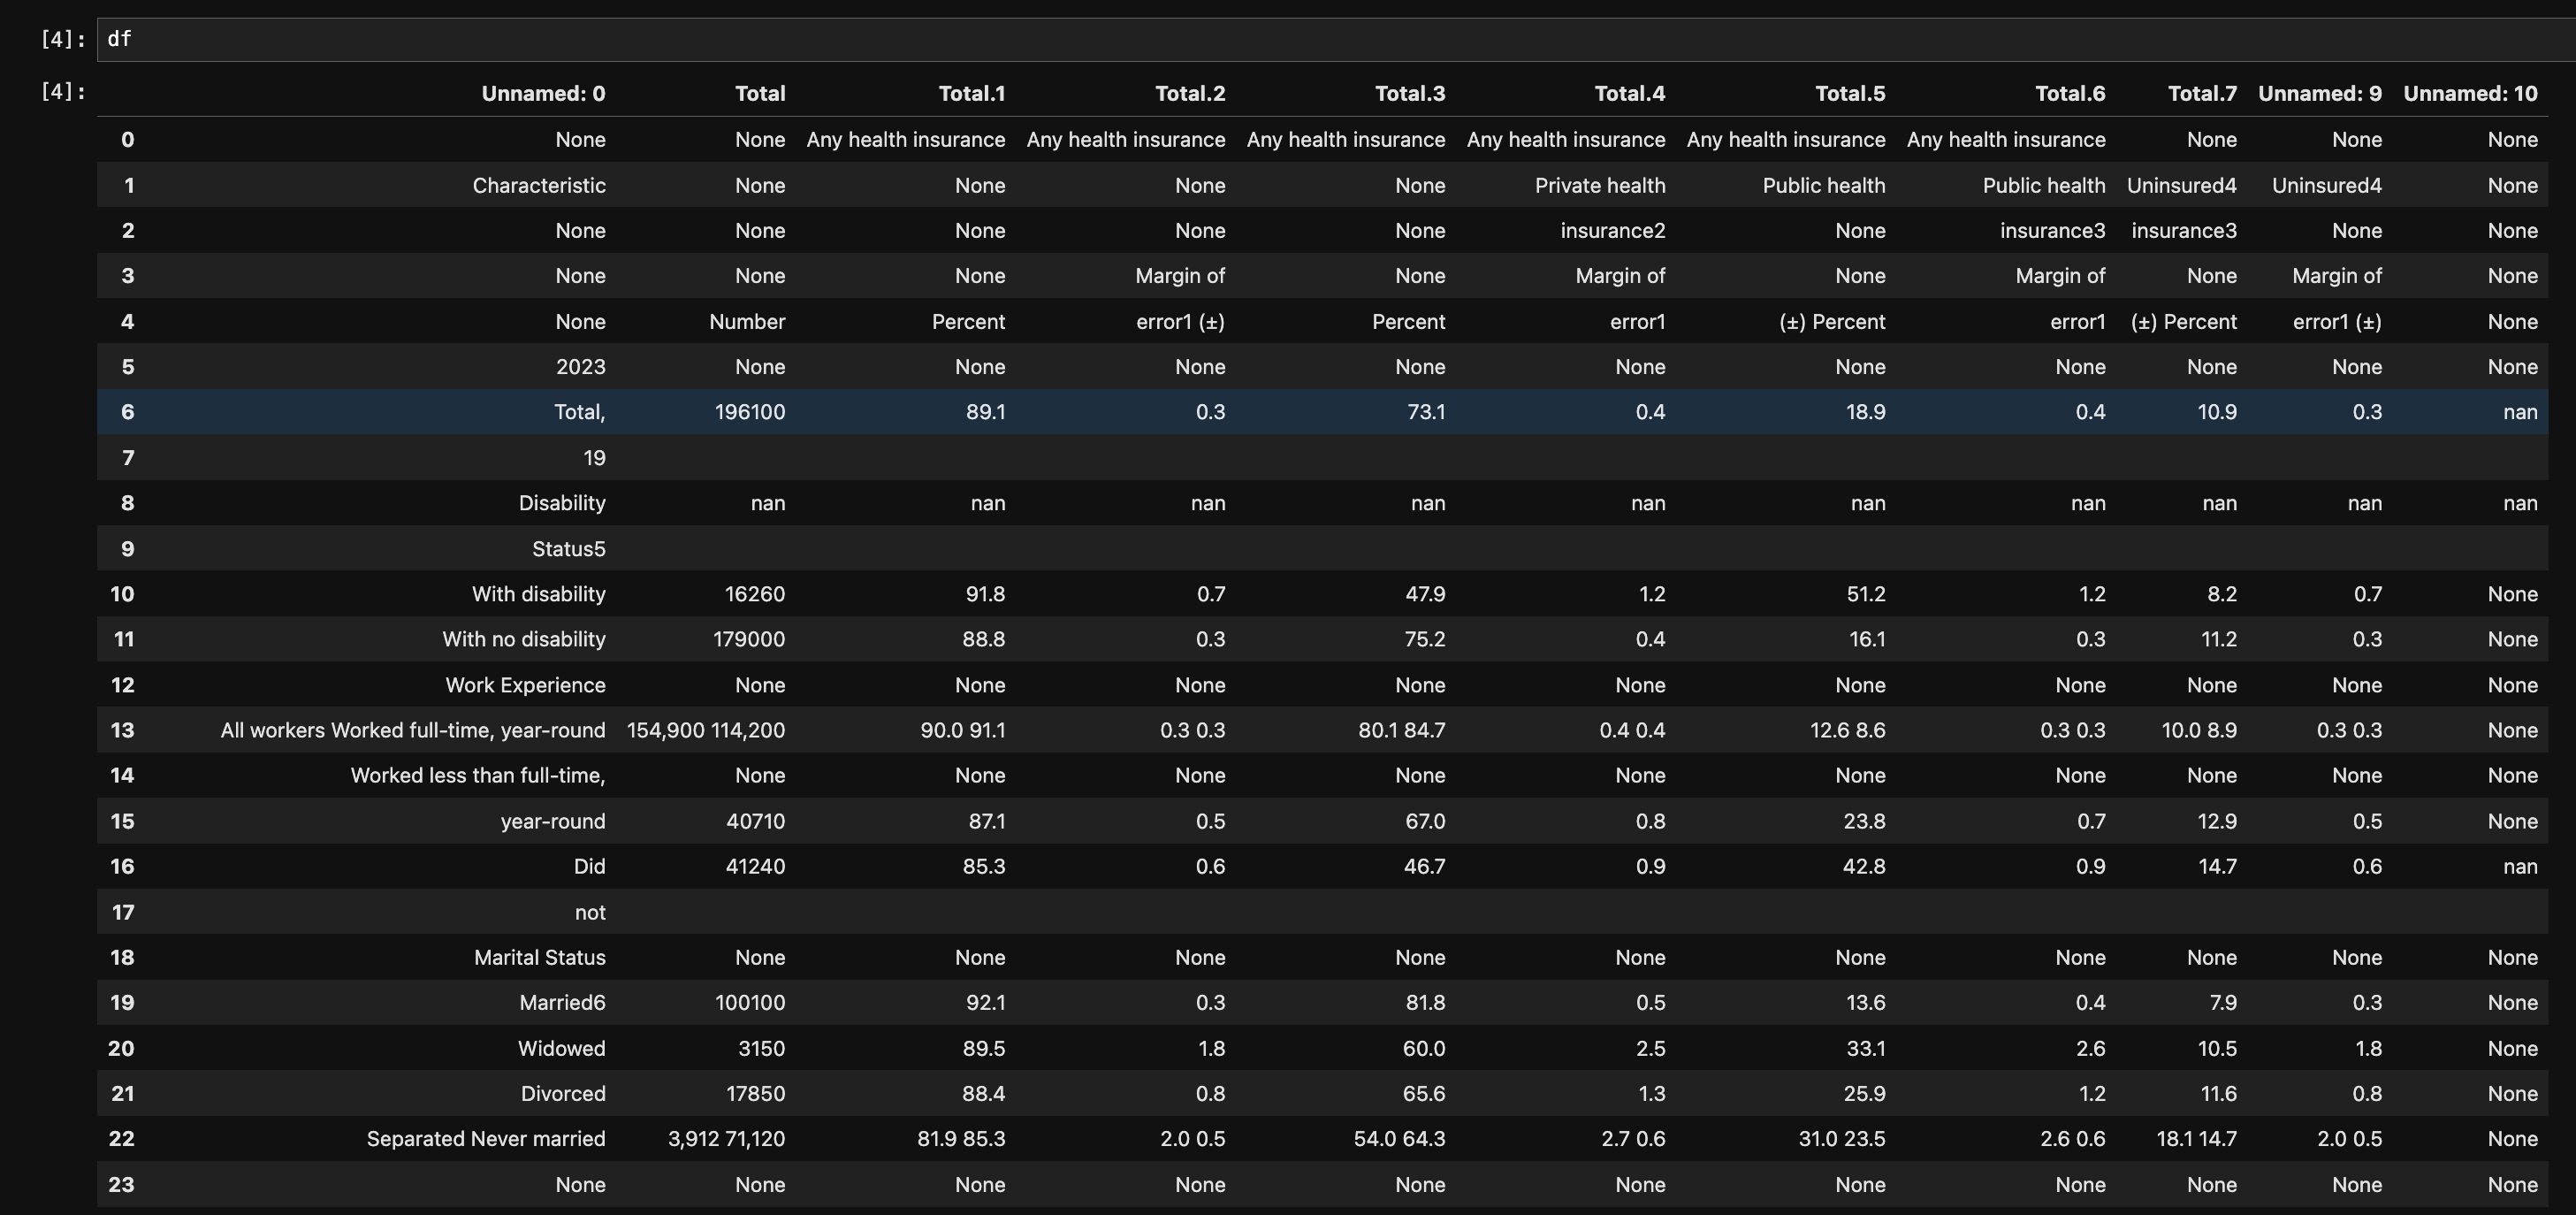Click Separated Never married cell

(x=486, y=1139)
